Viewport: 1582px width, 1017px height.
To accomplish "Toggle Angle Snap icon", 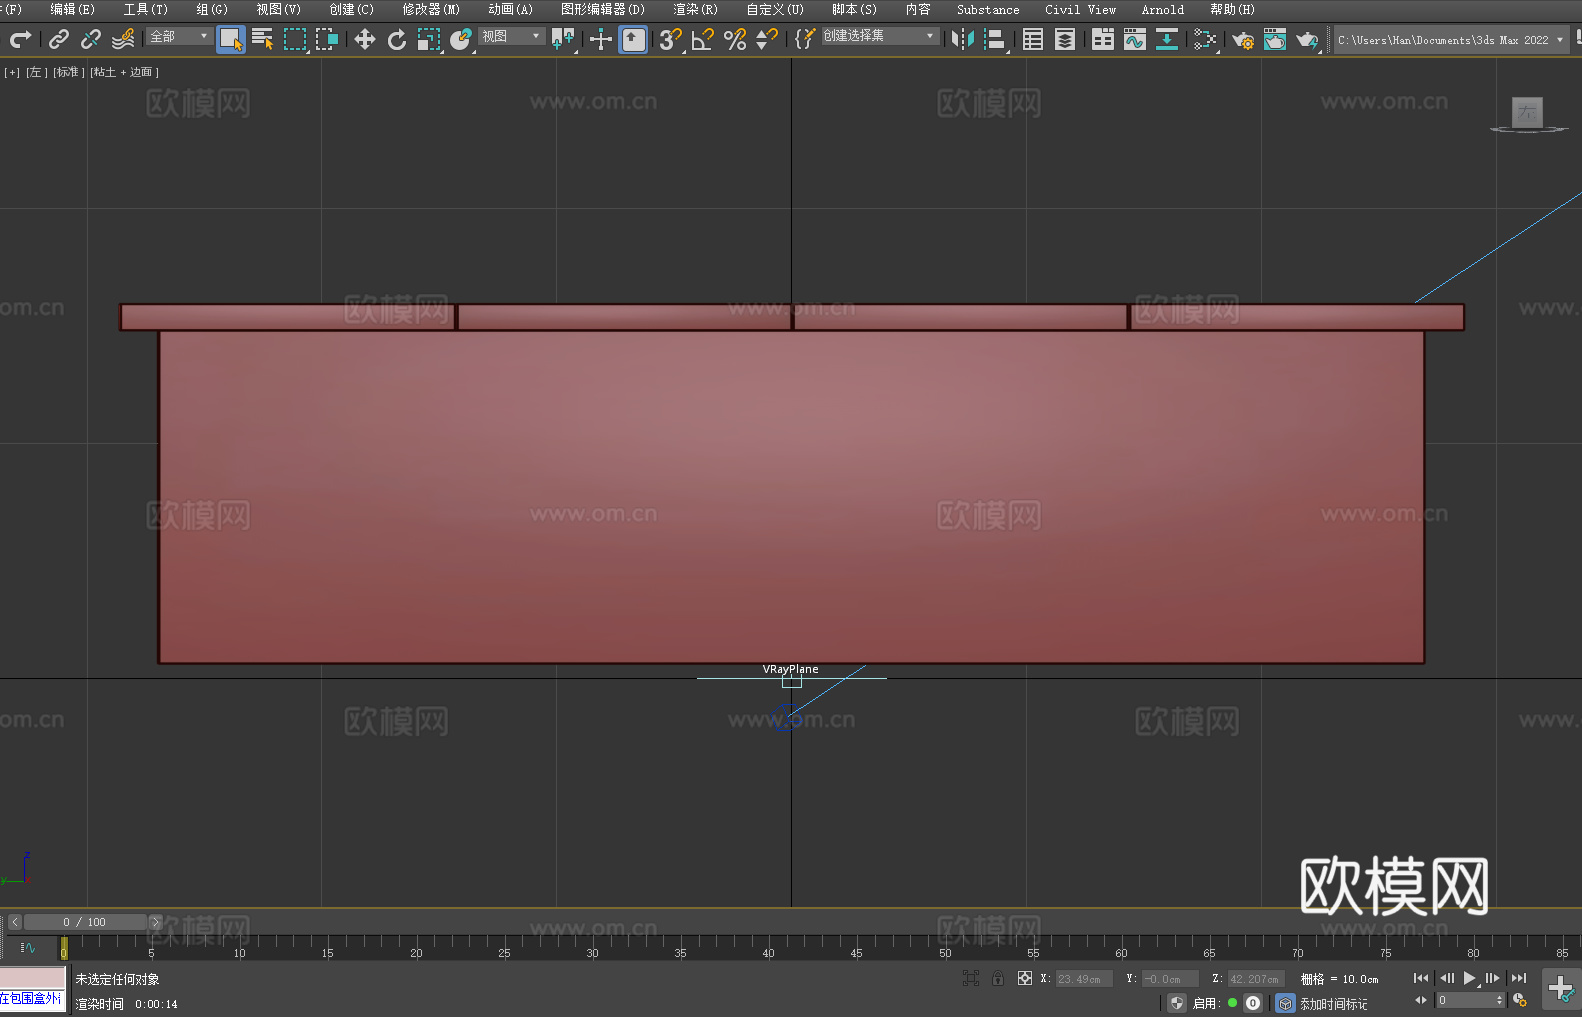I will click(703, 39).
